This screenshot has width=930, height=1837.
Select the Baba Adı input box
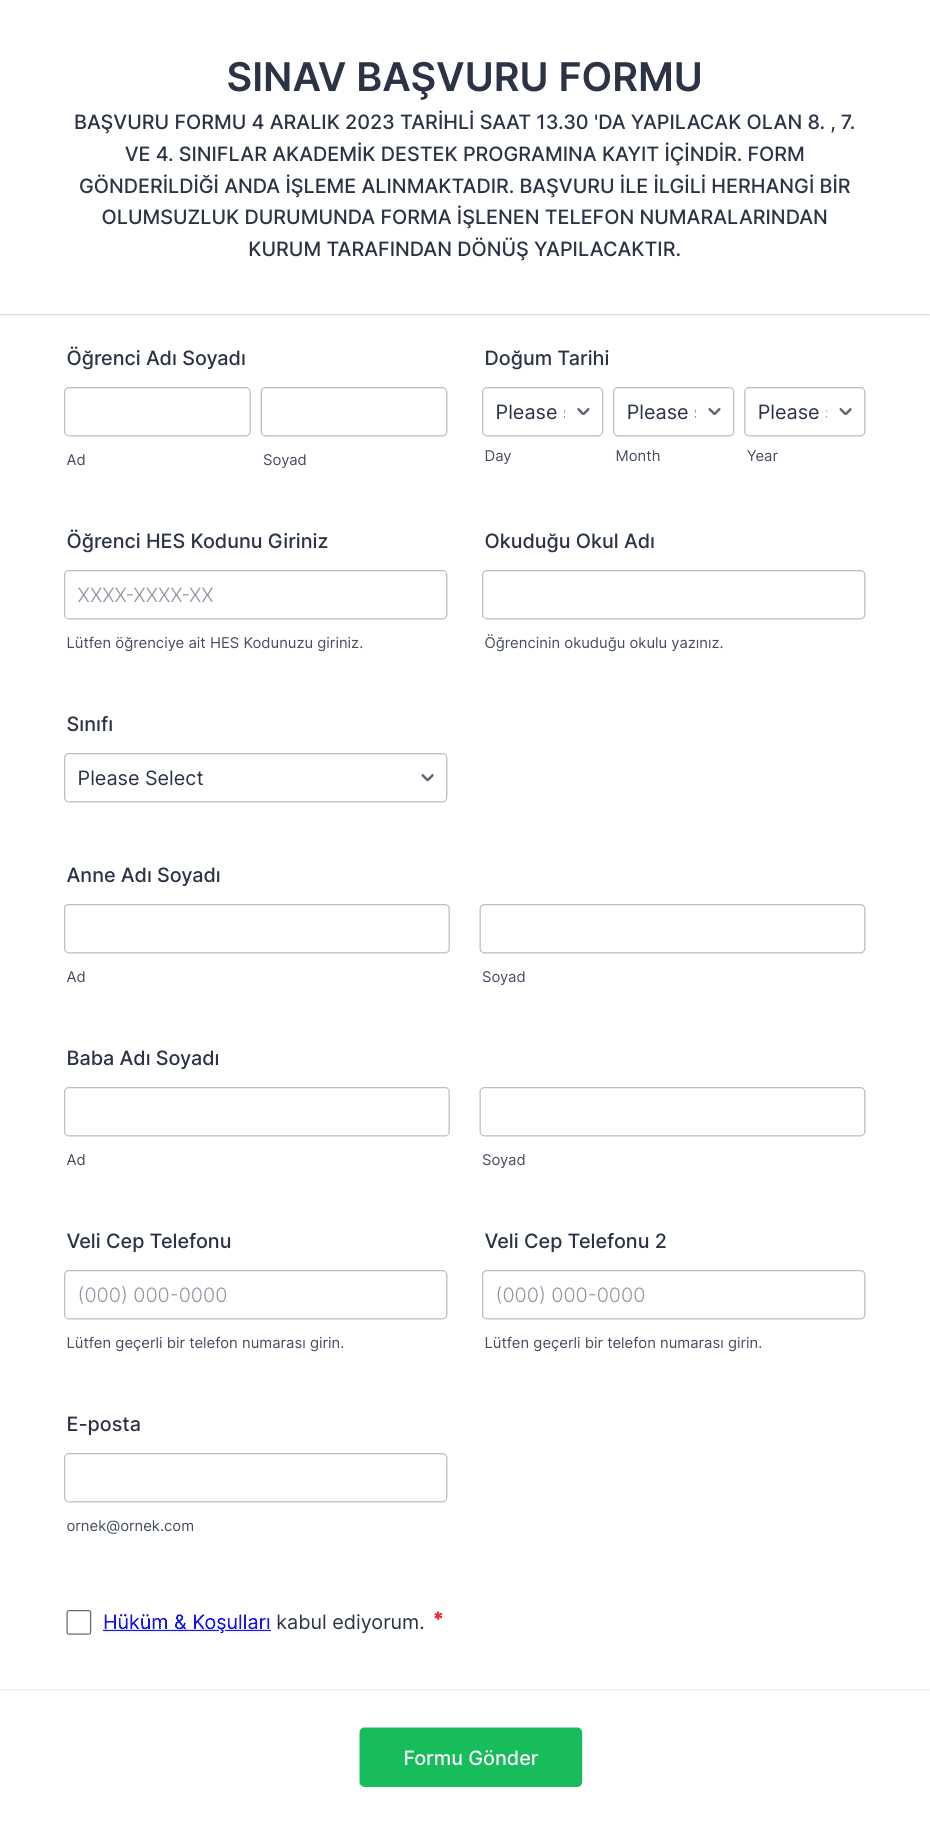256,1111
